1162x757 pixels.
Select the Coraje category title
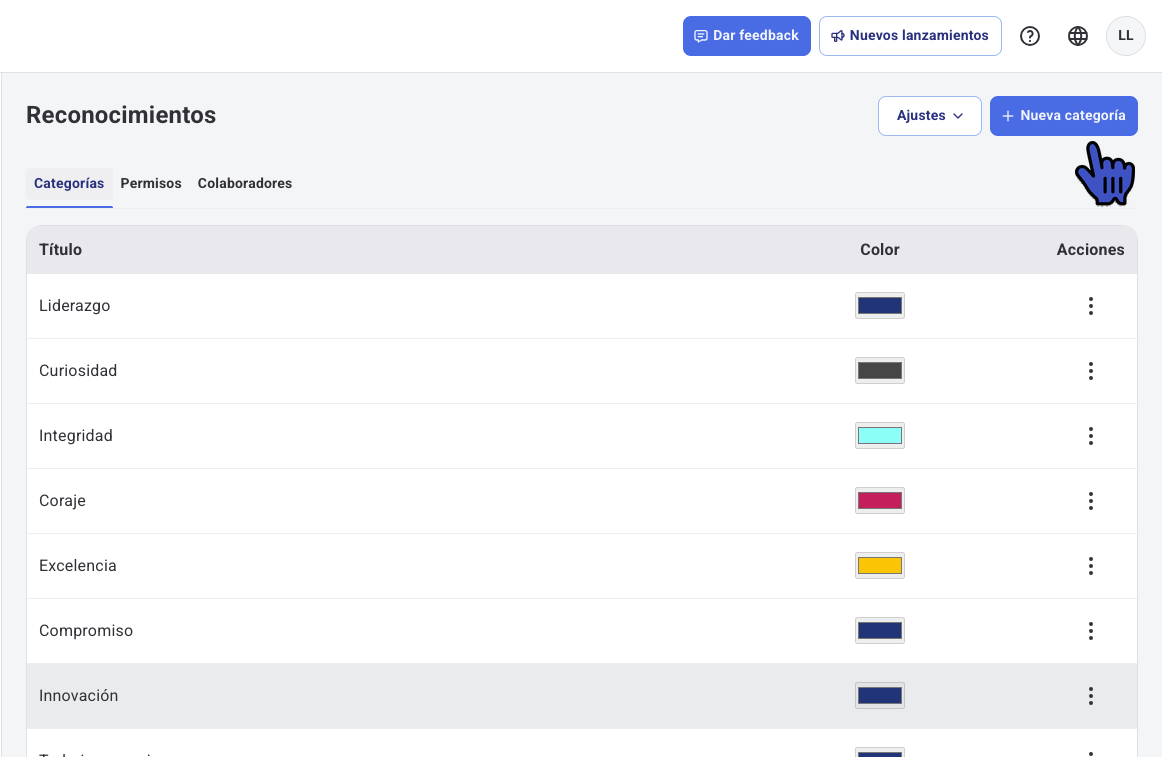coord(62,501)
